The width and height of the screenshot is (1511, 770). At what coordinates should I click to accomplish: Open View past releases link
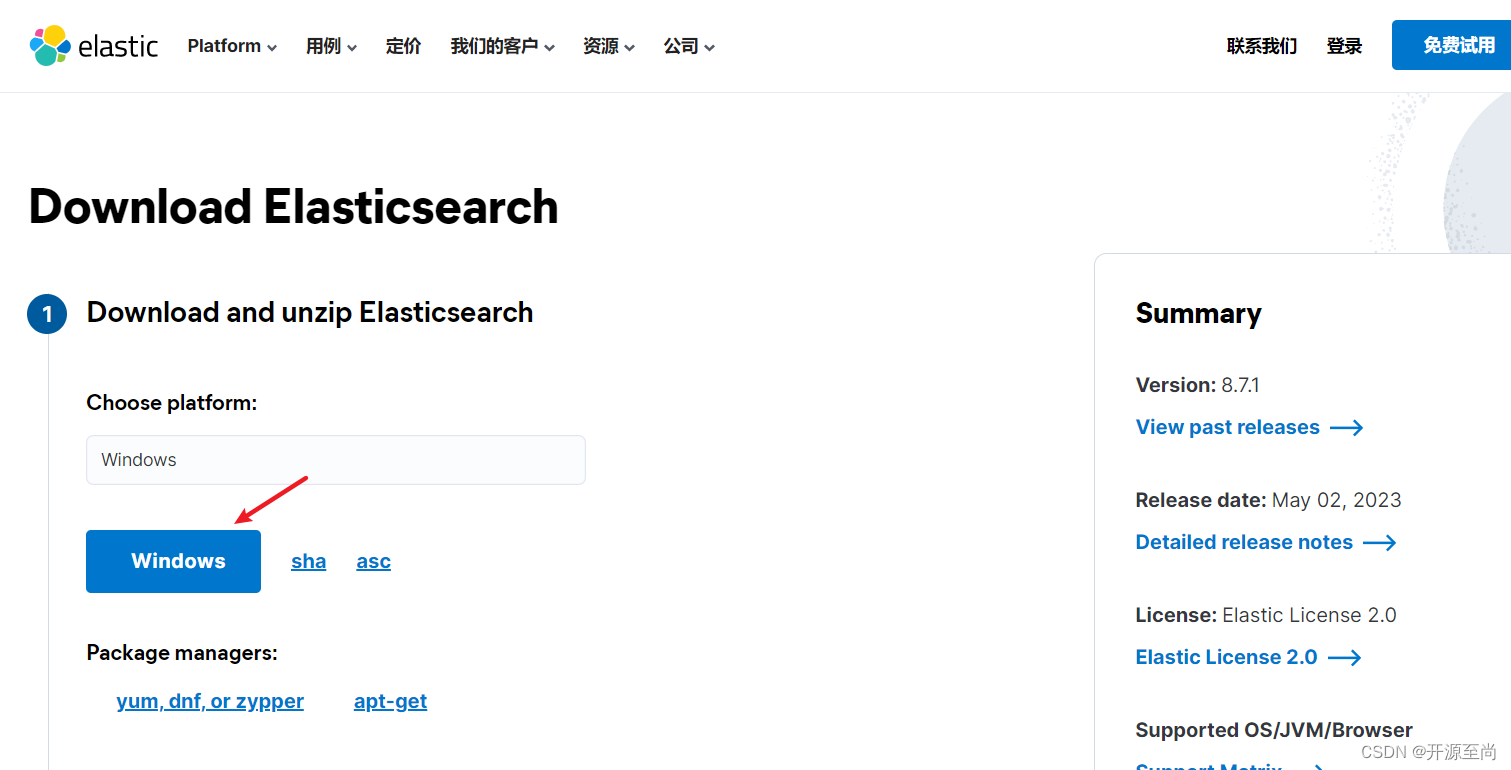coord(1228,427)
